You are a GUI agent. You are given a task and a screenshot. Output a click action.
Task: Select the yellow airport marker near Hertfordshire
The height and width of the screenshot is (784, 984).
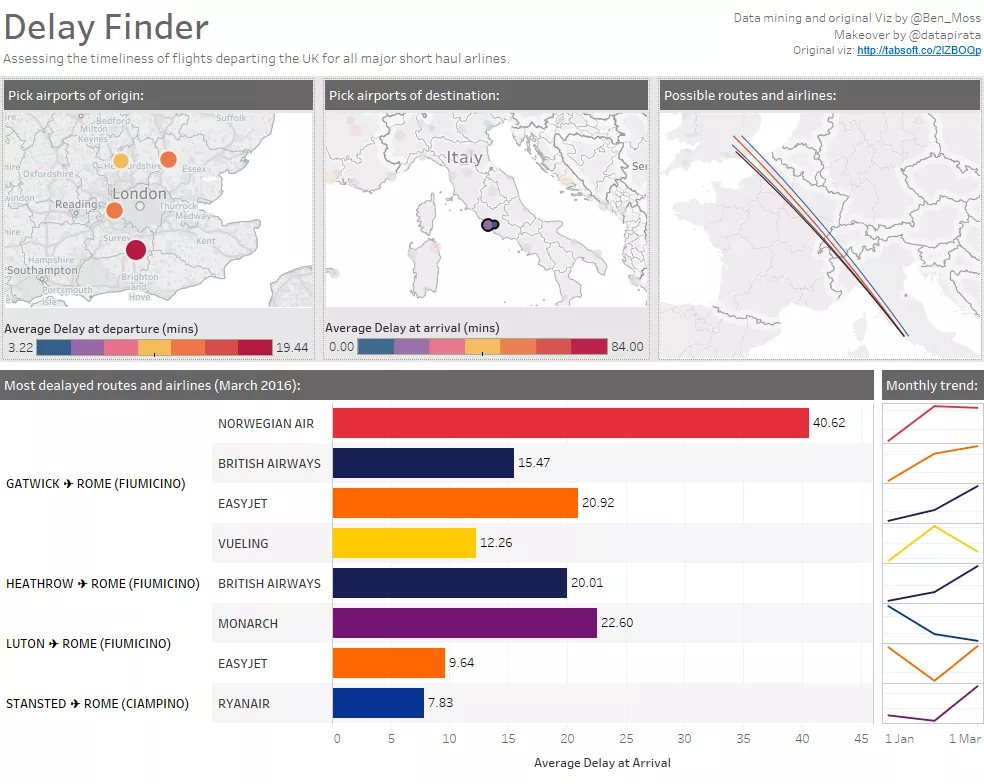pyautogui.click(x=120, y=161)
